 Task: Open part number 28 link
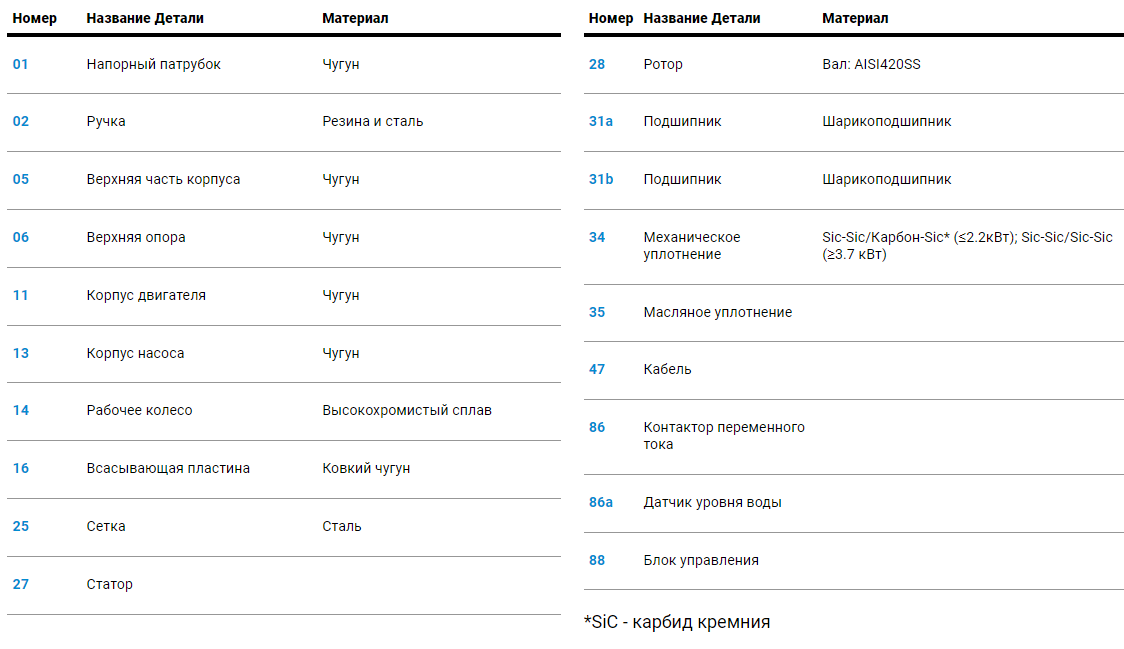tap(597, 64)
